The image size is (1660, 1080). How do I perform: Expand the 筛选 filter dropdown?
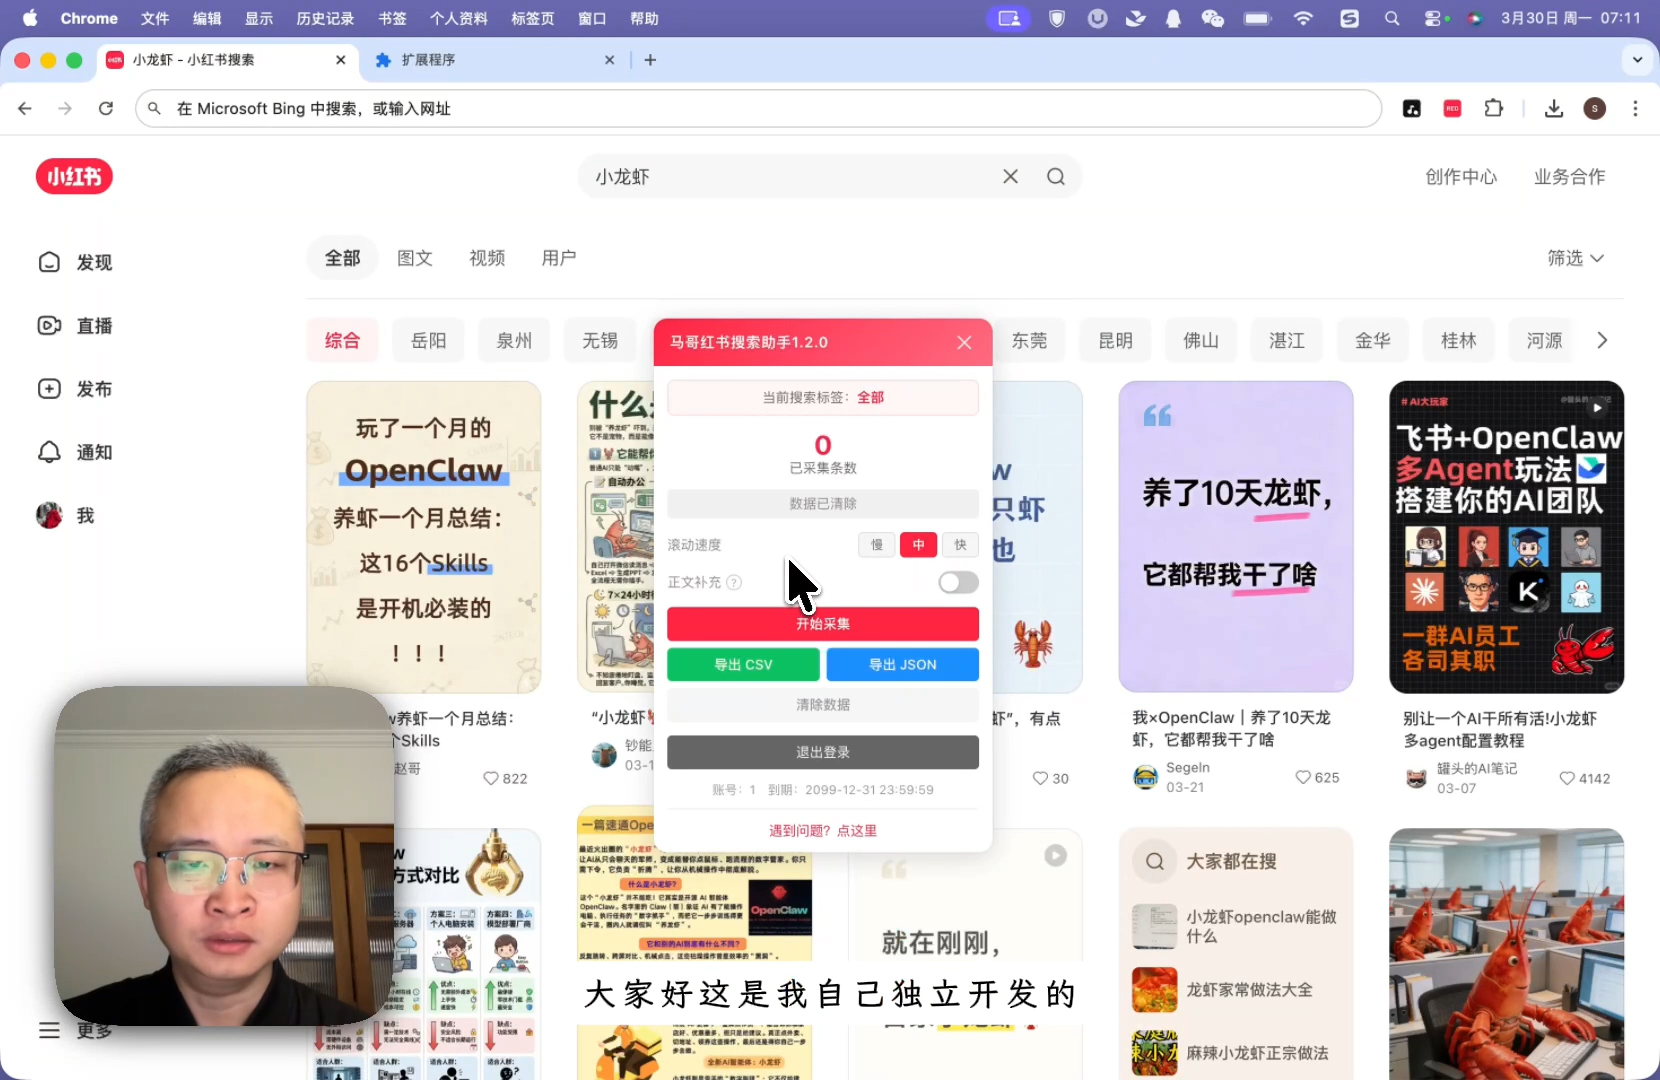(x=1576, y=258)
